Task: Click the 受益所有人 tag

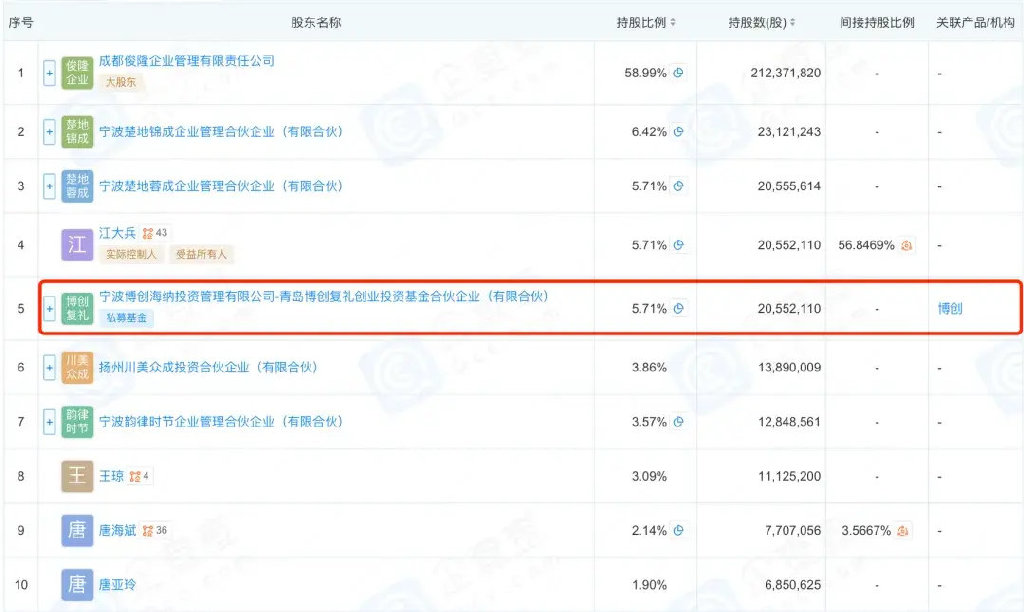Action: click(201, 254)
